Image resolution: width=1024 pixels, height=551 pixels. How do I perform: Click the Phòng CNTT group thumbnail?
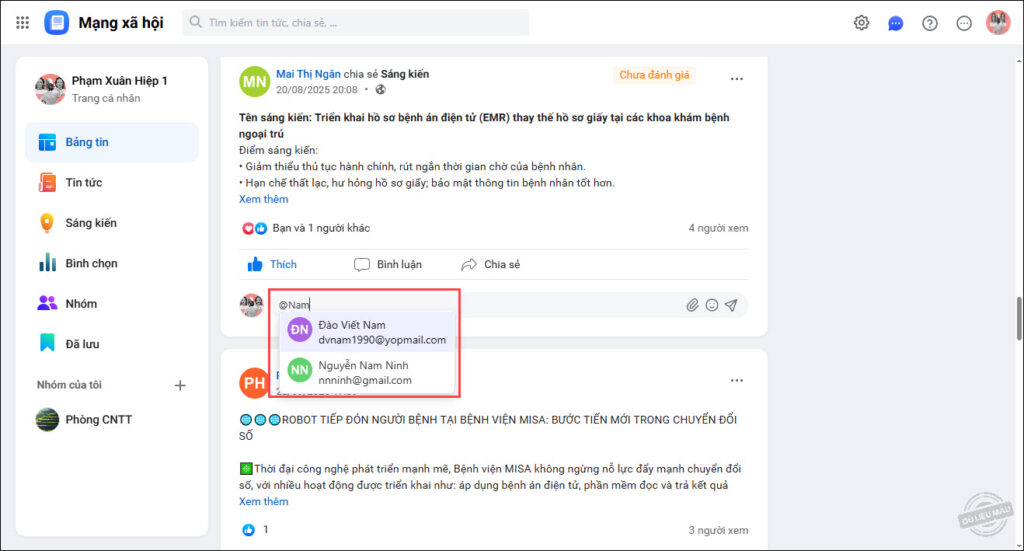[x=47, y=420]
